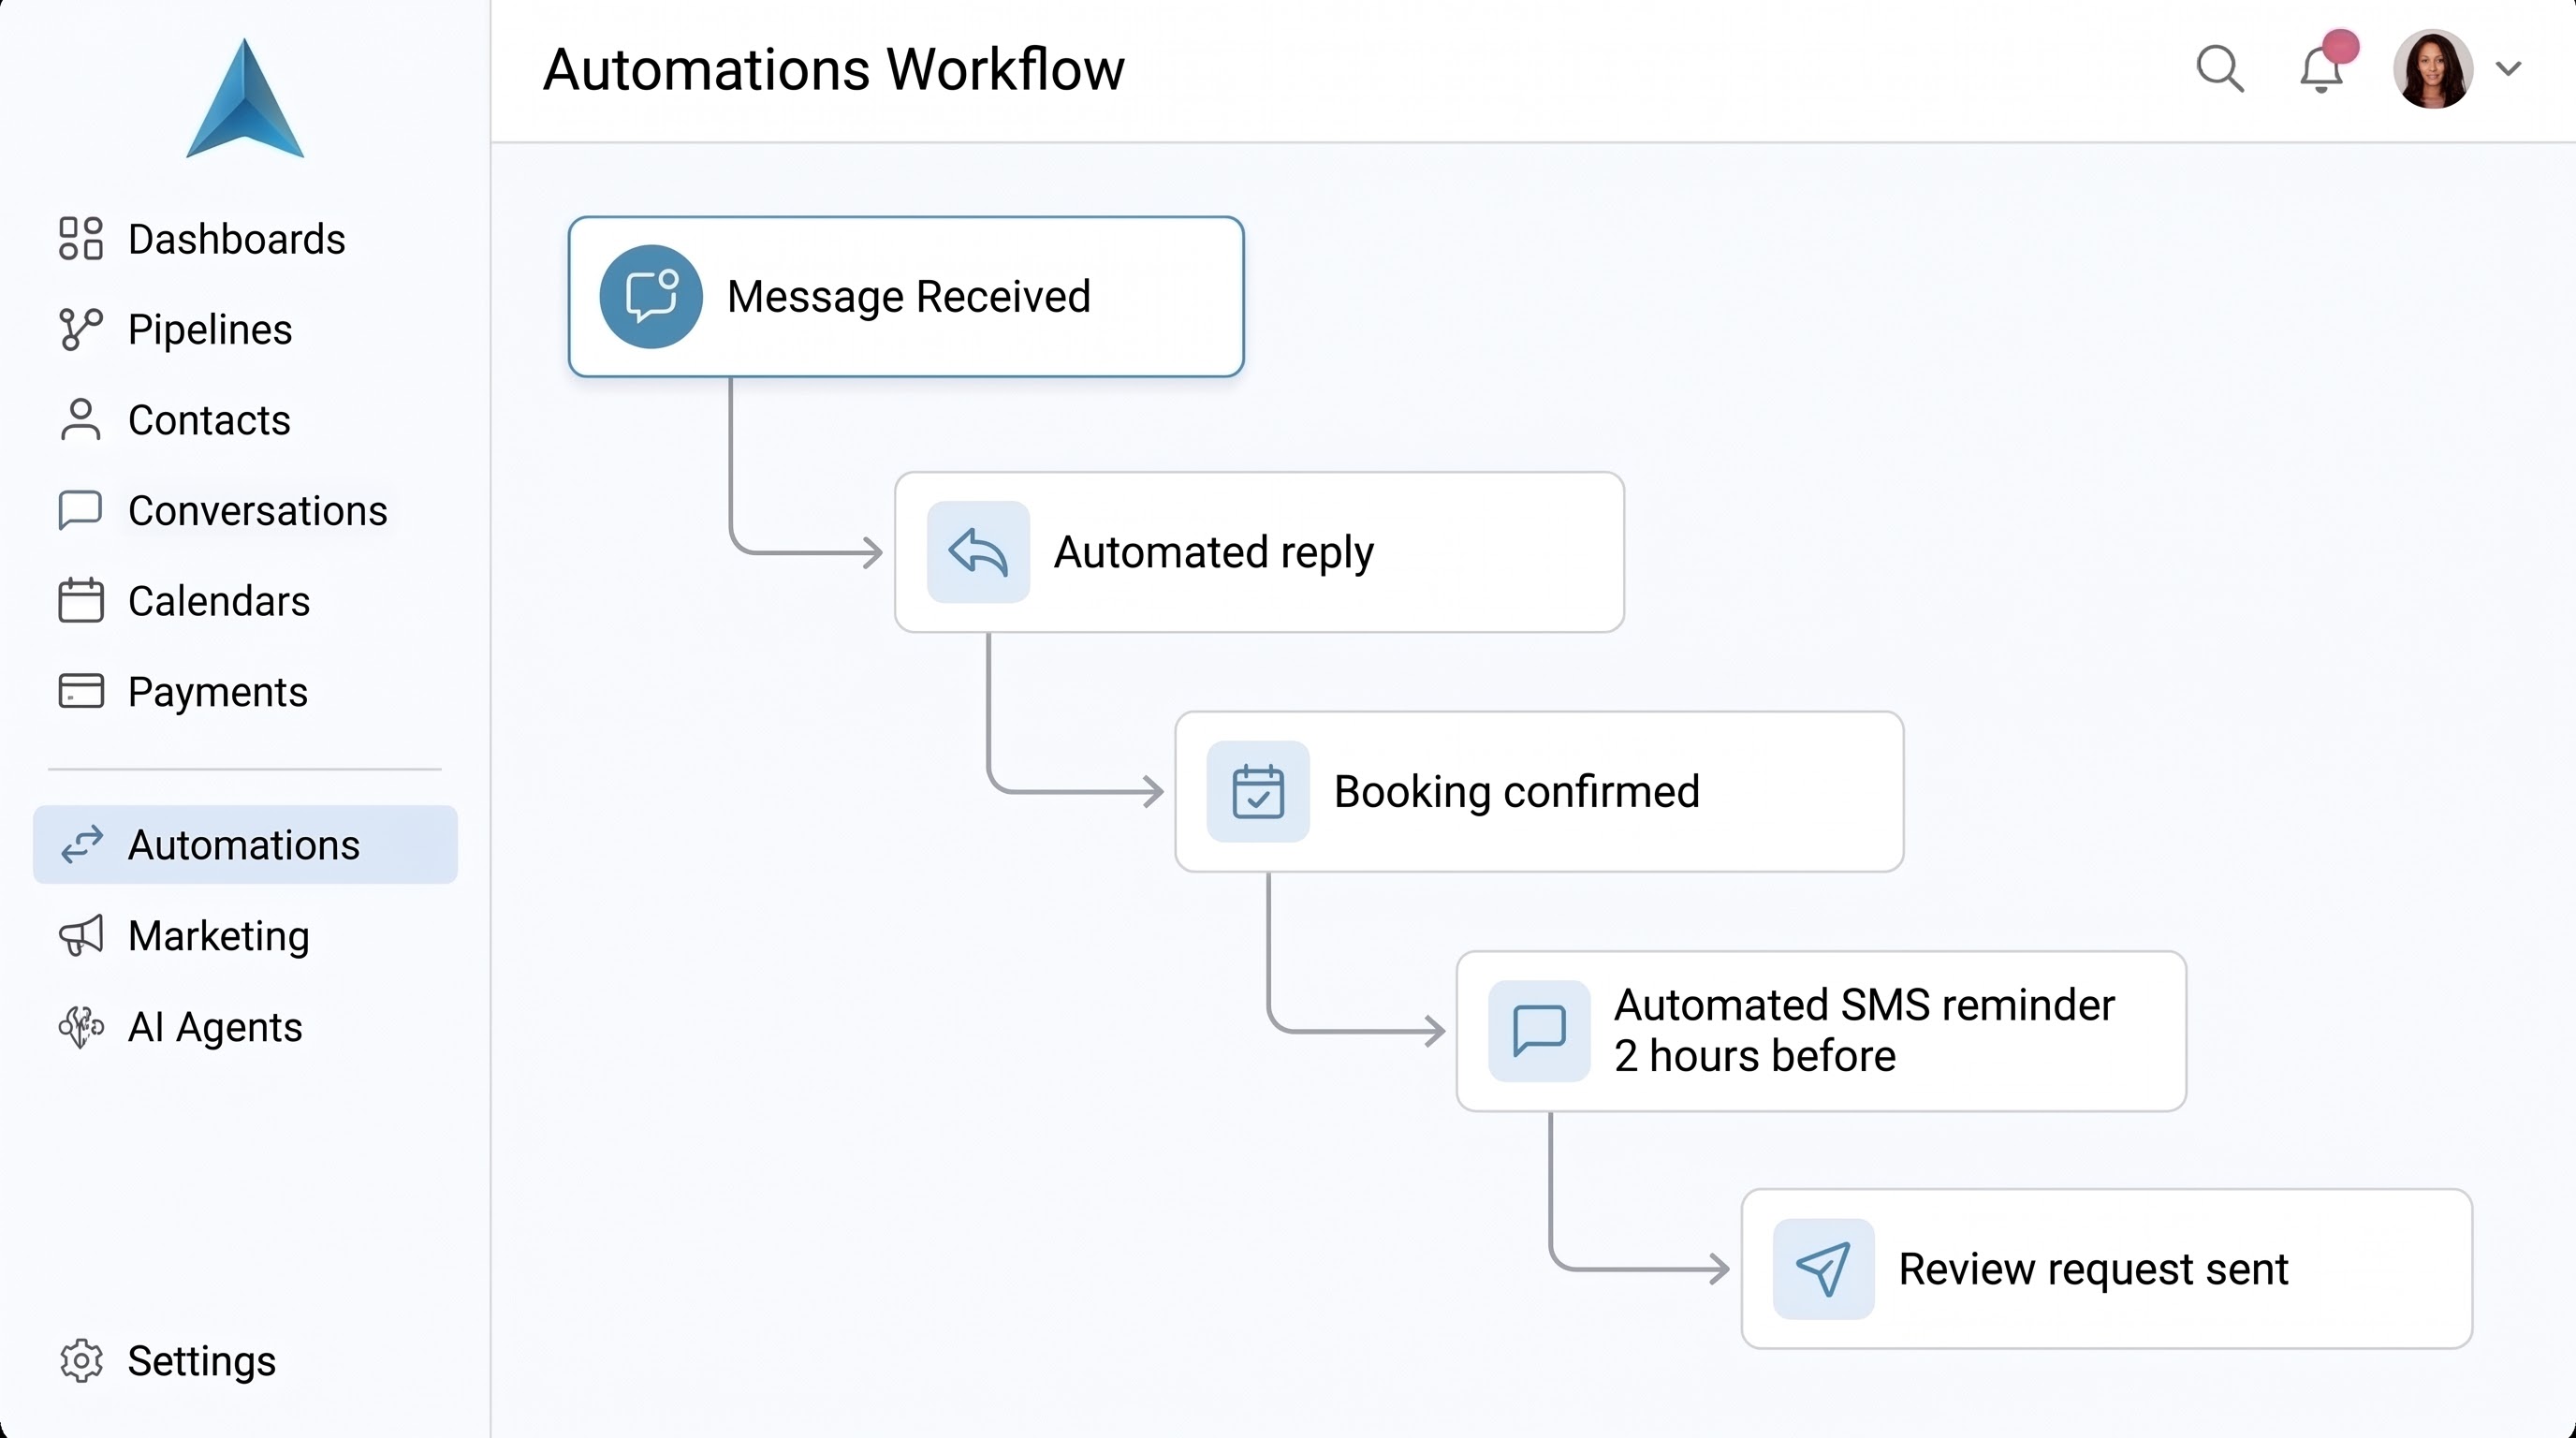This screenshot has height=1438, width=2576.
Task: Select the Review request sent step
Action: tap(2107, 1269)
